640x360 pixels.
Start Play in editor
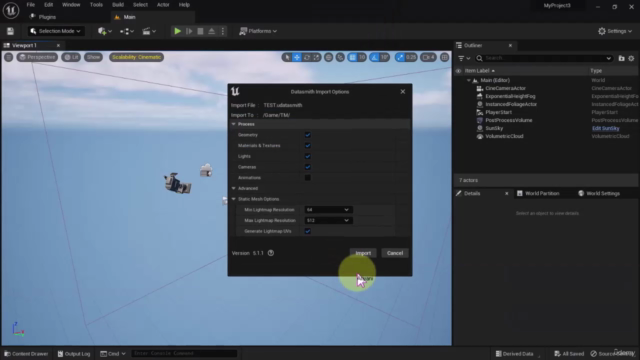tap(177, 31)
